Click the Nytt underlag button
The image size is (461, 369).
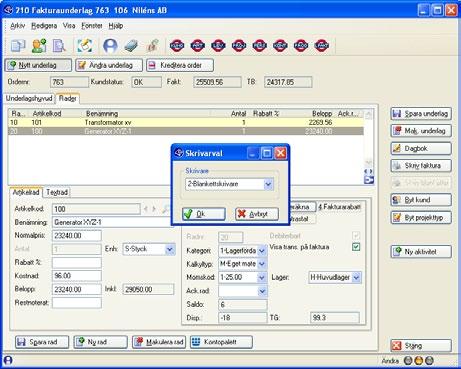point(38,65)
